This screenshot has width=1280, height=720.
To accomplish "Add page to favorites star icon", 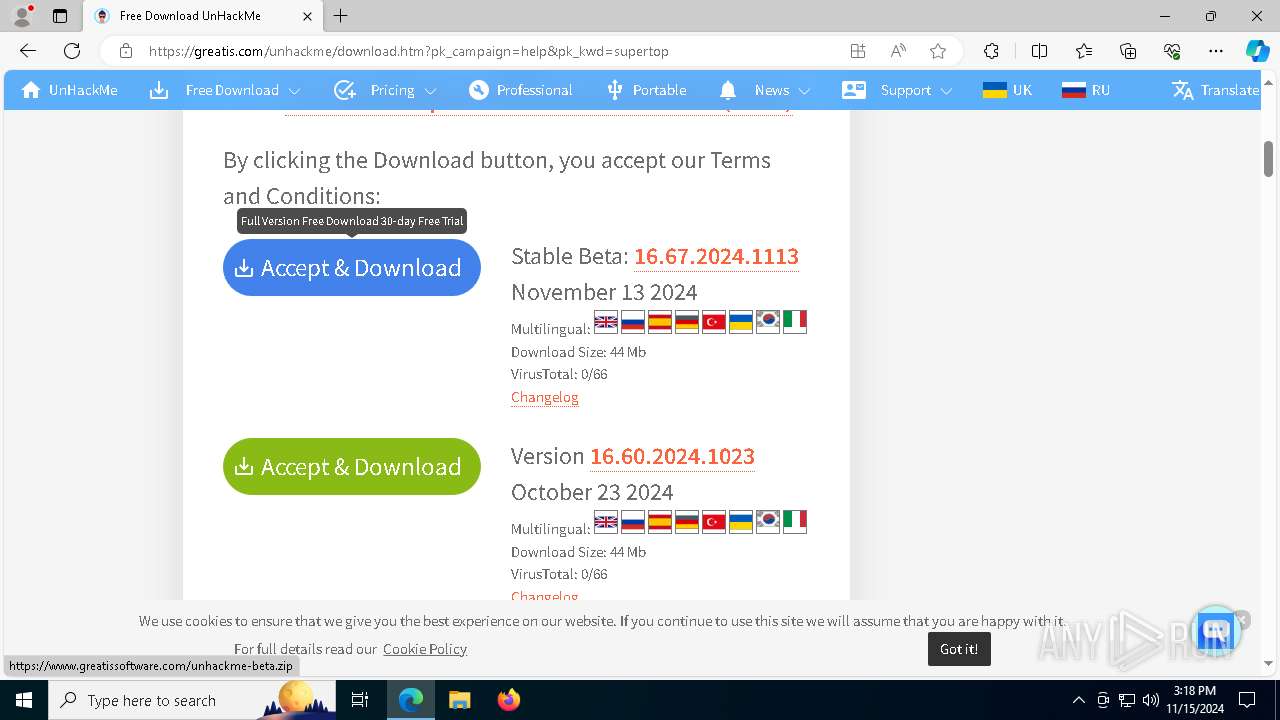I will [938, 51].
